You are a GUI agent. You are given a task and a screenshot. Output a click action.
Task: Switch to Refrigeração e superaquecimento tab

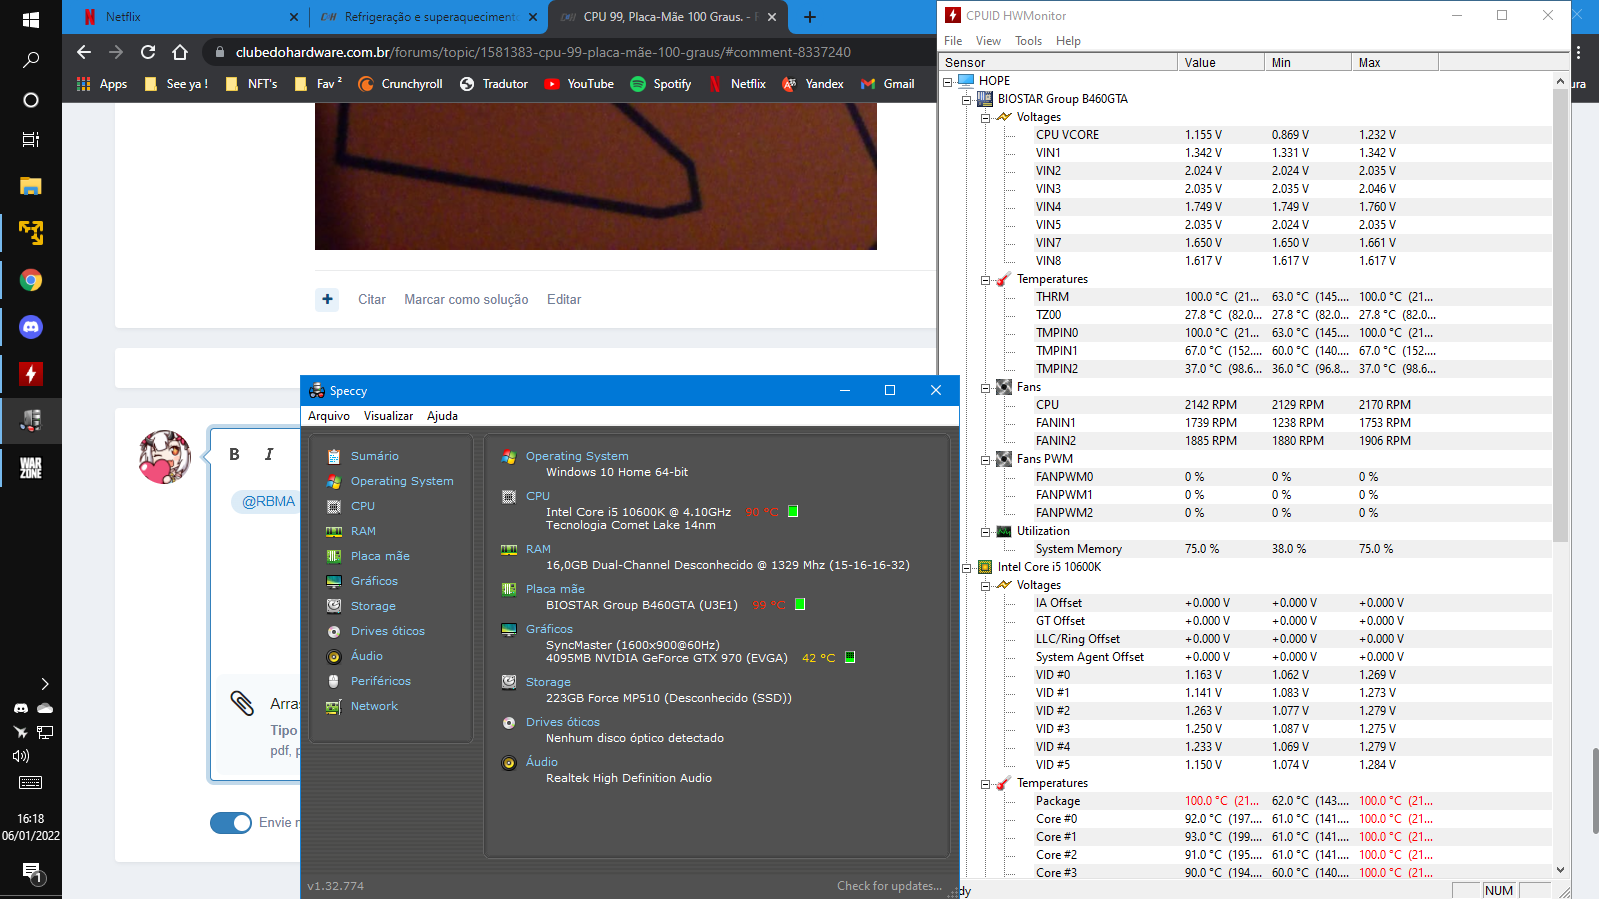point(430,17)
